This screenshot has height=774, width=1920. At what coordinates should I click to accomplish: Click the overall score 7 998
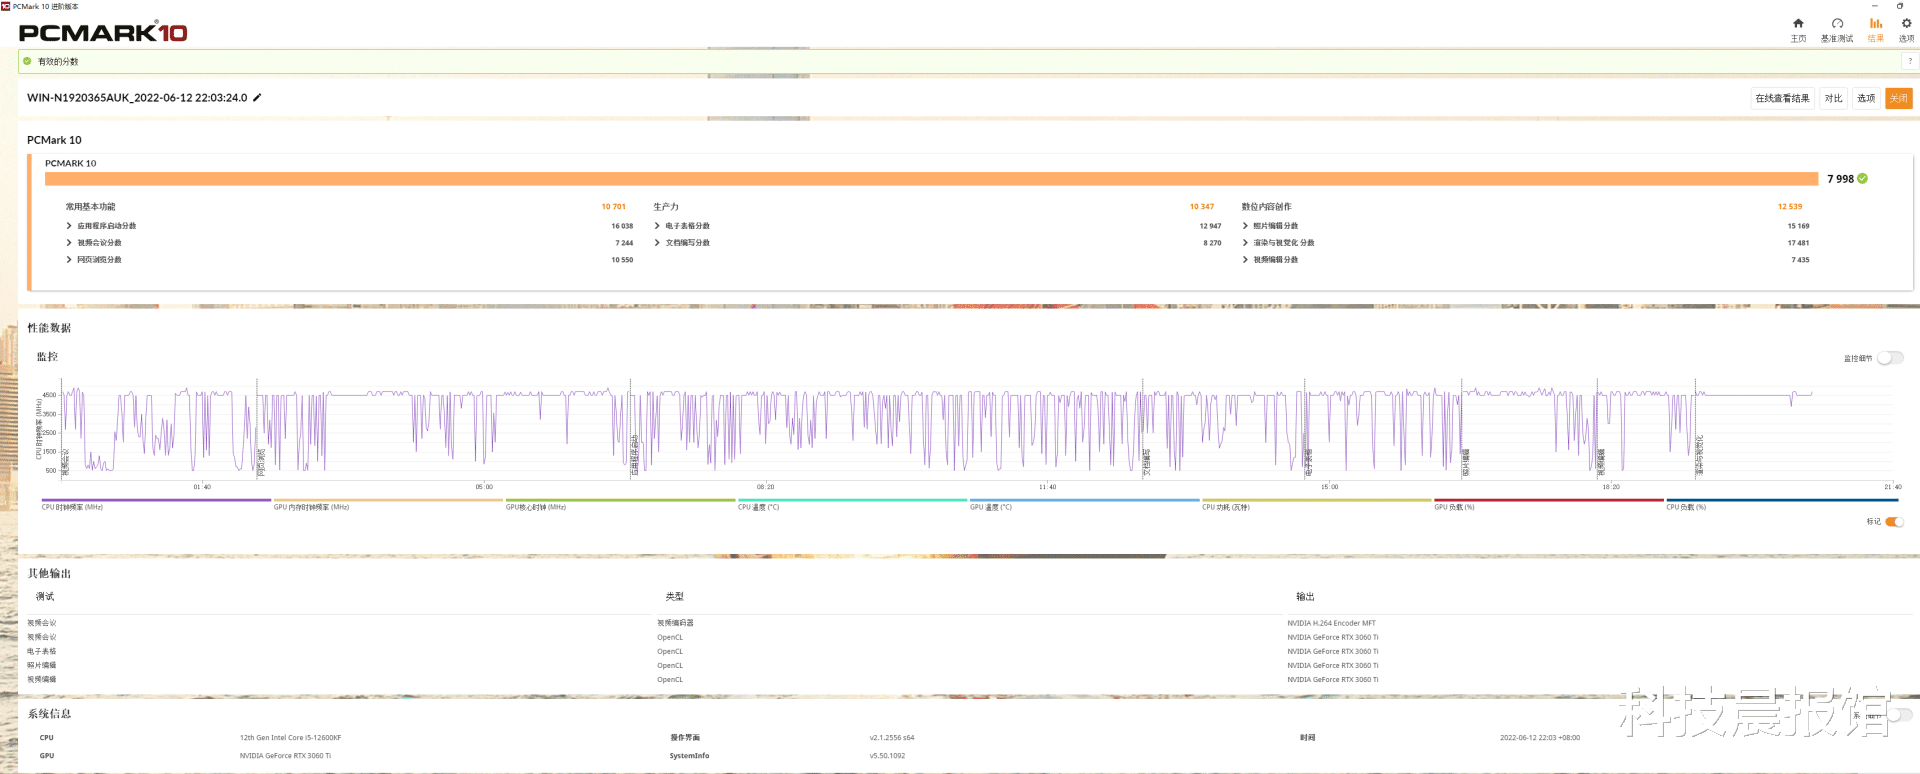(1840, 179)
